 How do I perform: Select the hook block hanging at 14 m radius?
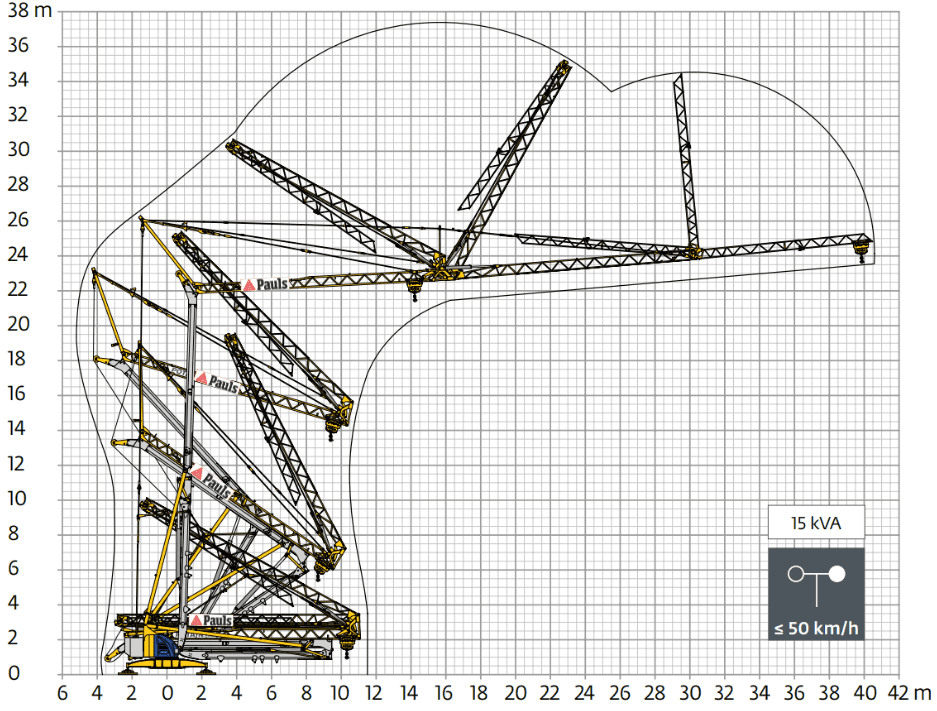(413, 290)
